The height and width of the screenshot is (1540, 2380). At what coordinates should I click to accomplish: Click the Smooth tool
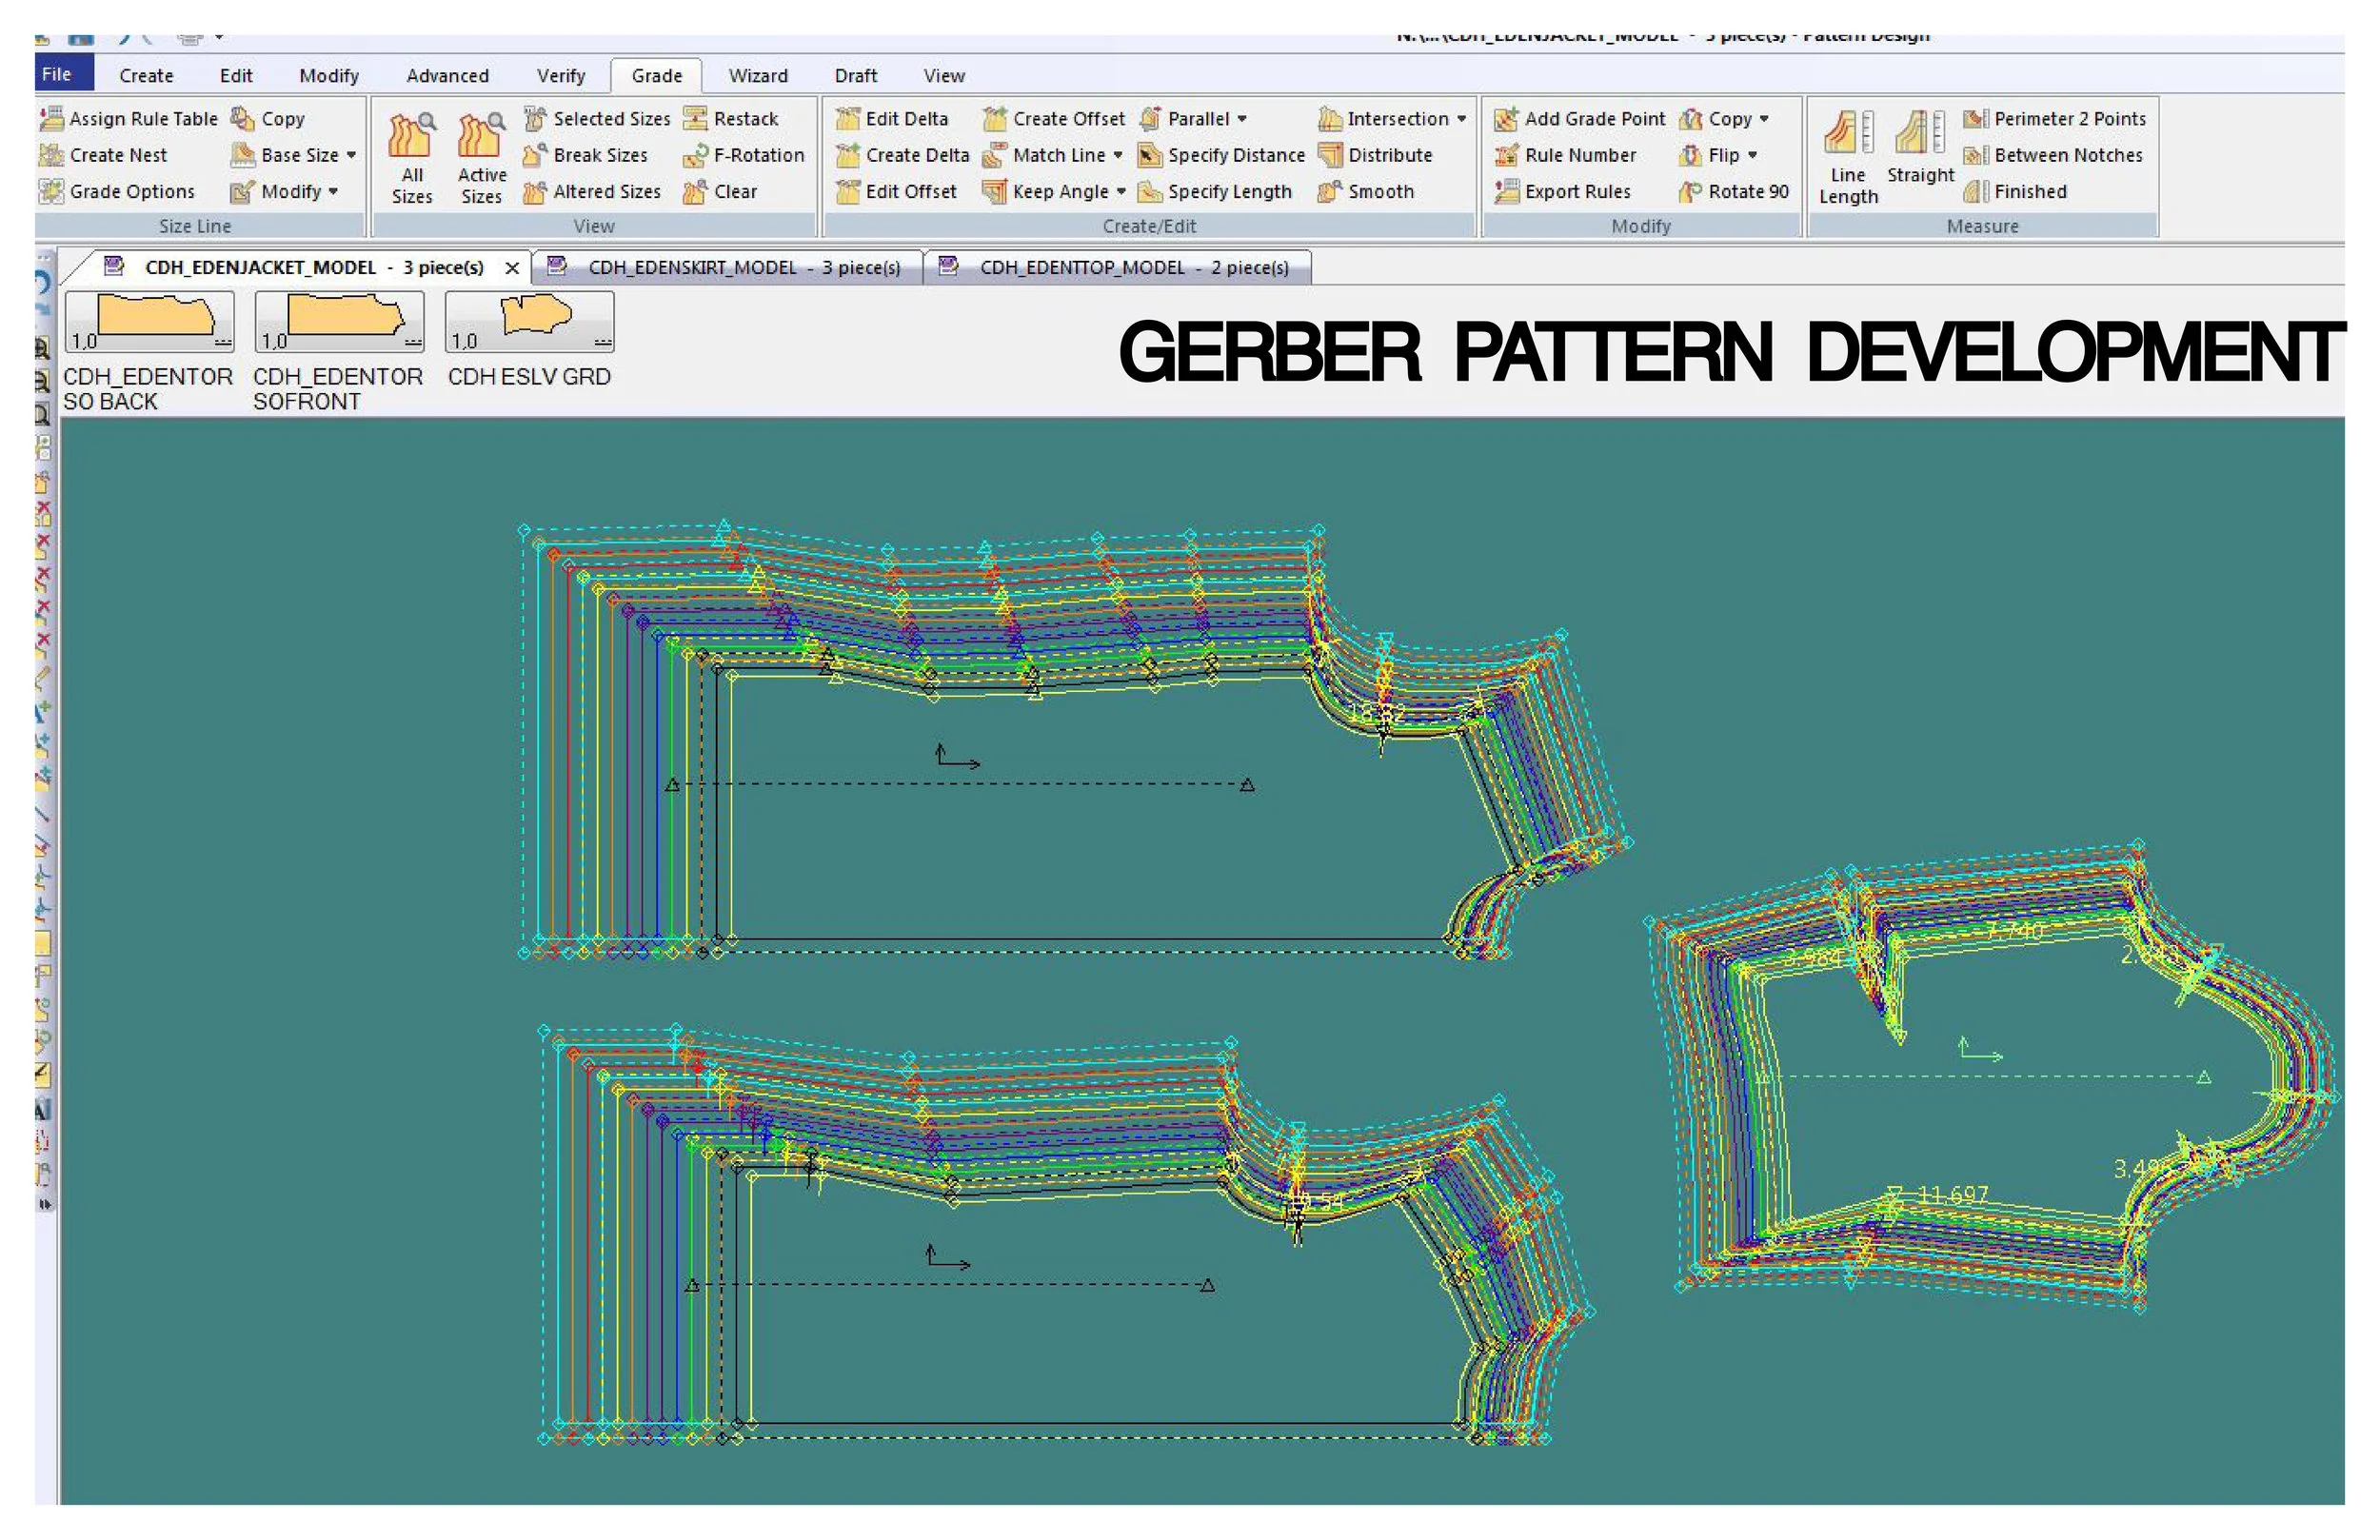[1366, 191]
